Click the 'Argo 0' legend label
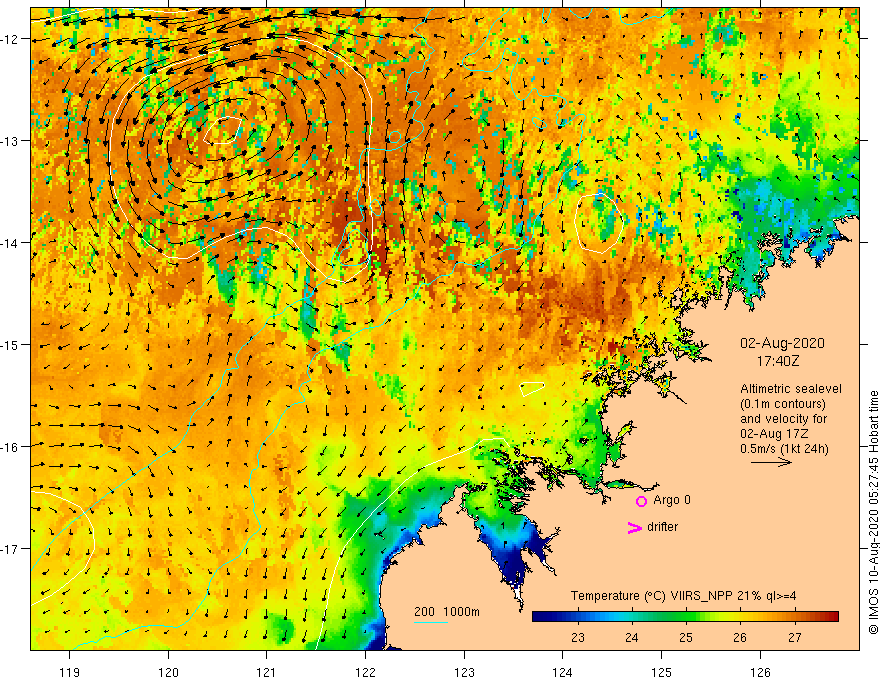 tap(672, 500)
